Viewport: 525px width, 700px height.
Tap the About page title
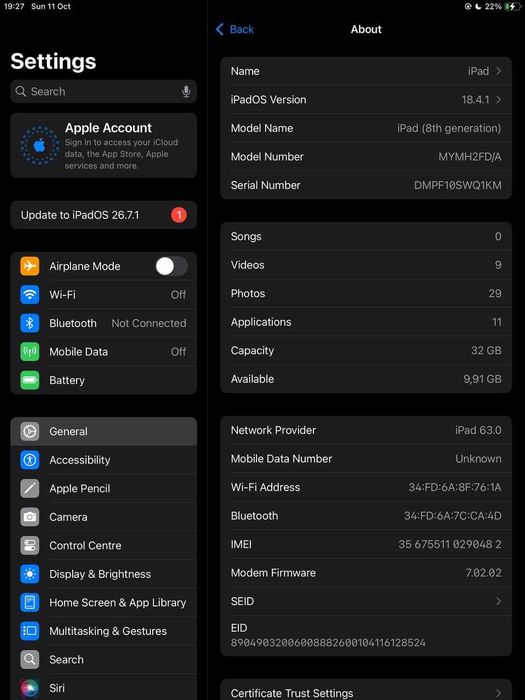click(366, 29)
